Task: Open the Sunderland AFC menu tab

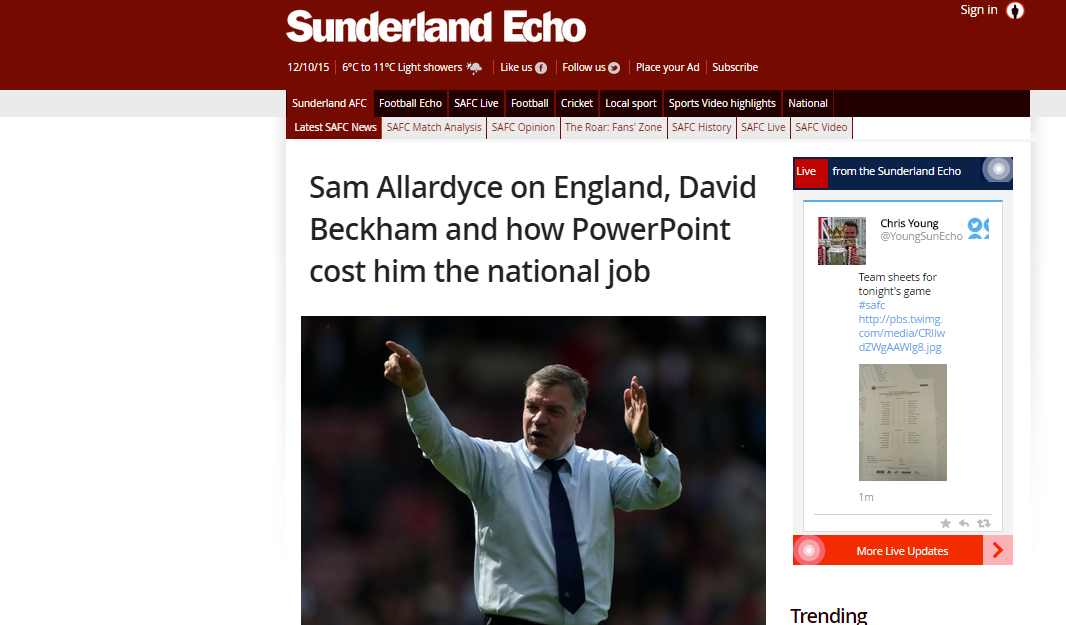Action: point(329,103)
